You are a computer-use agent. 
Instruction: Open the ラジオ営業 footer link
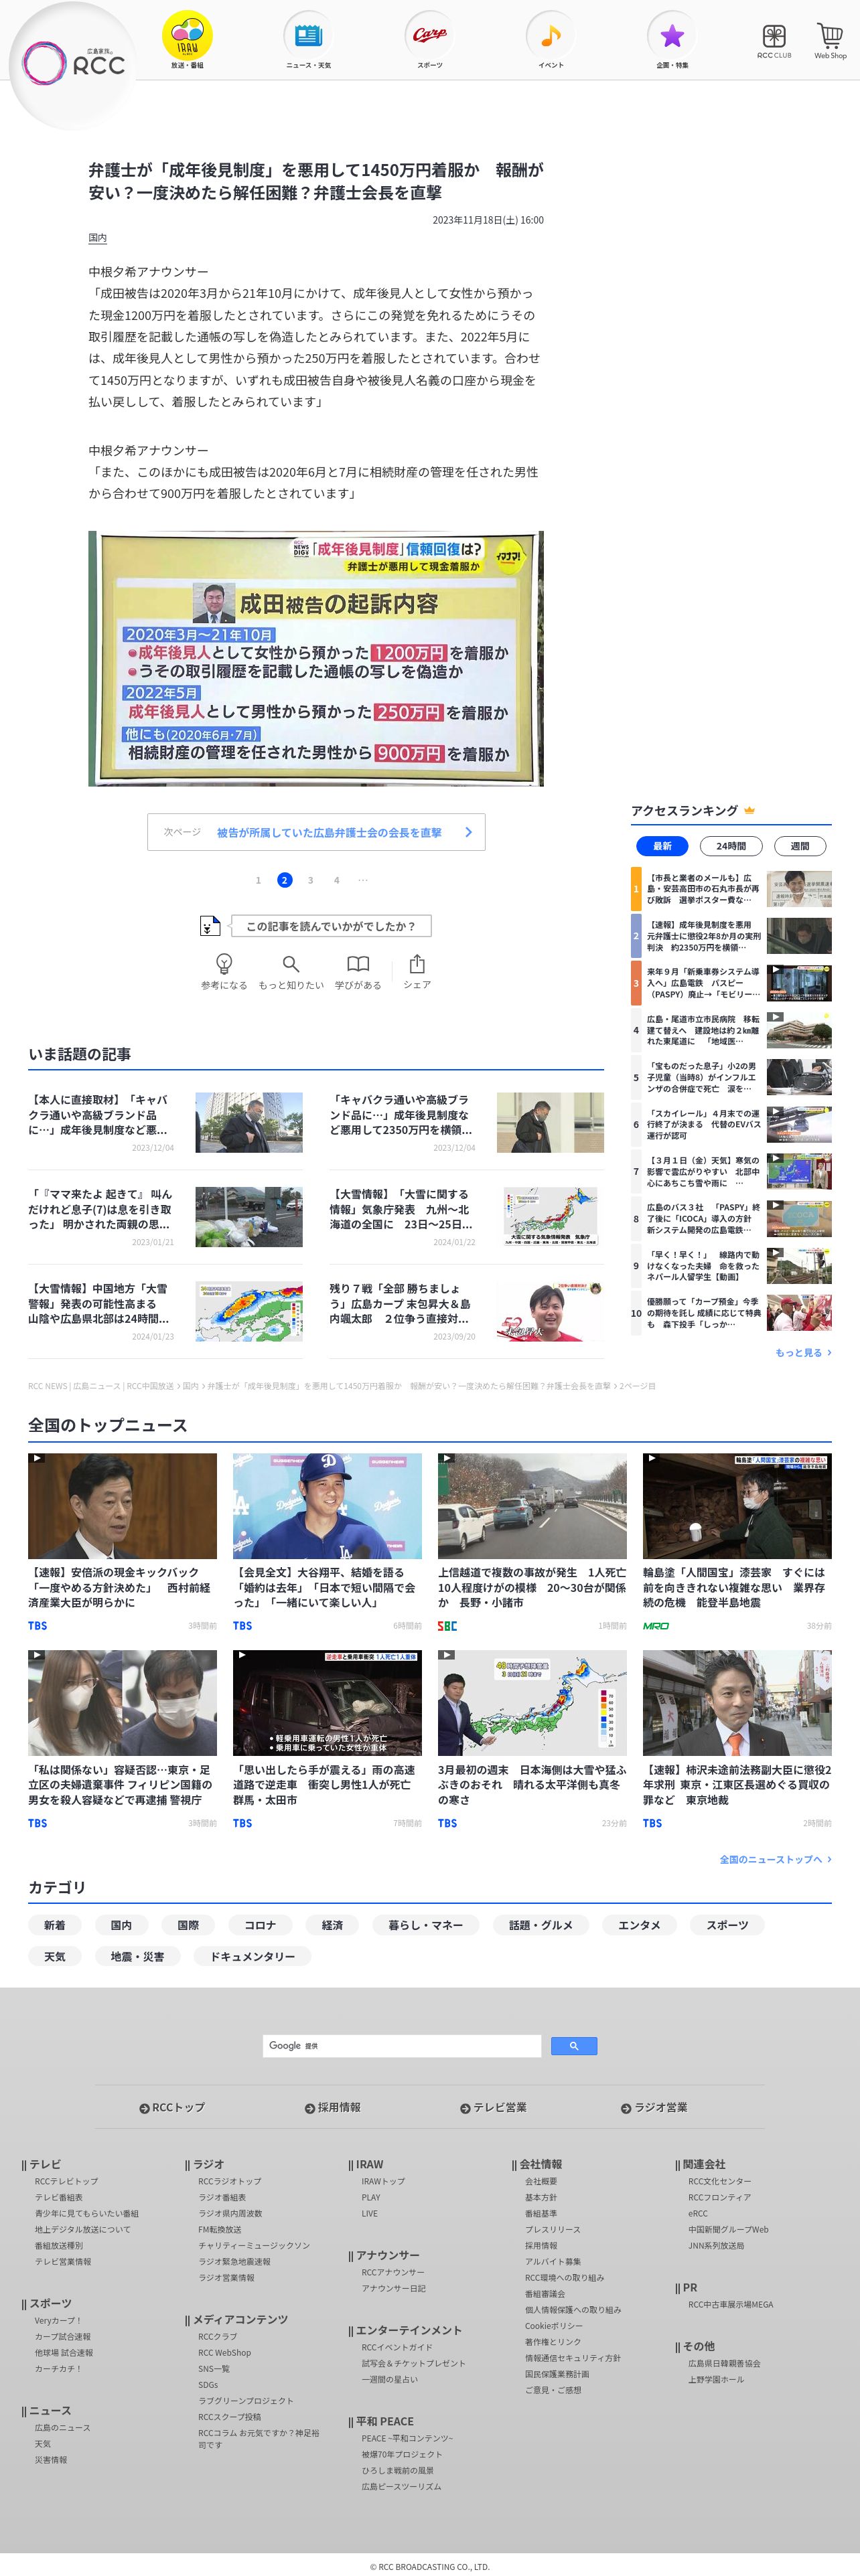point(654,2107)
